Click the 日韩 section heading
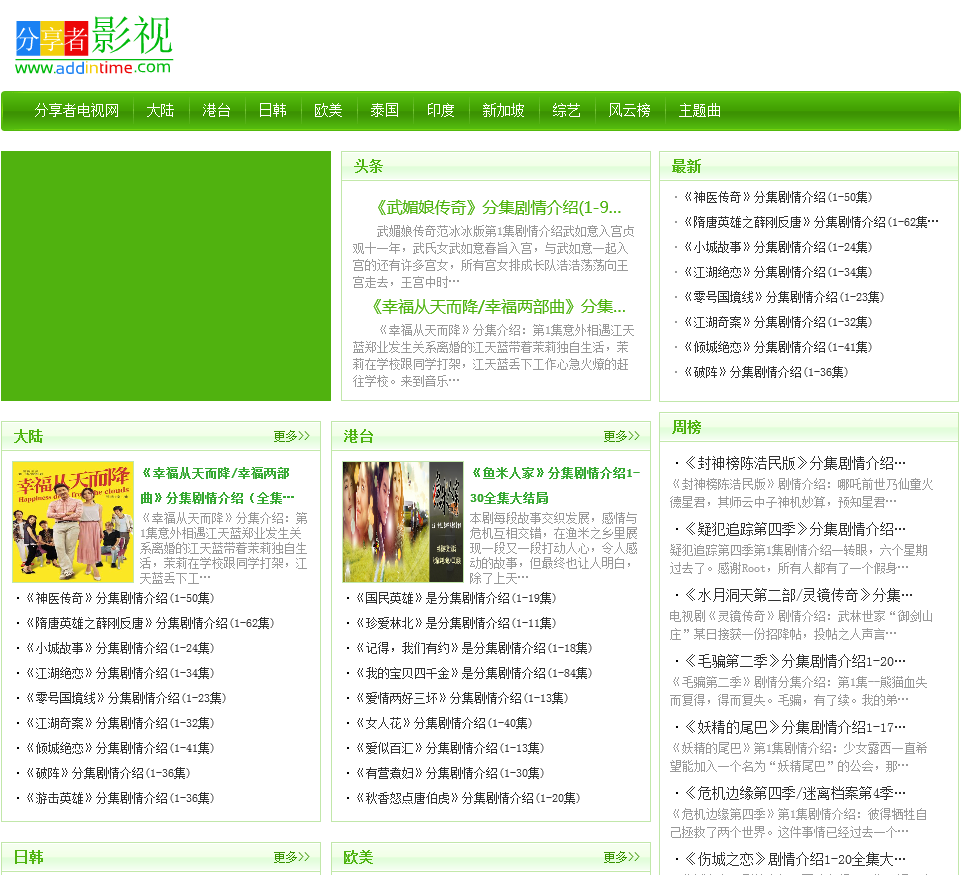962x875 pixels. click(28, 857)
